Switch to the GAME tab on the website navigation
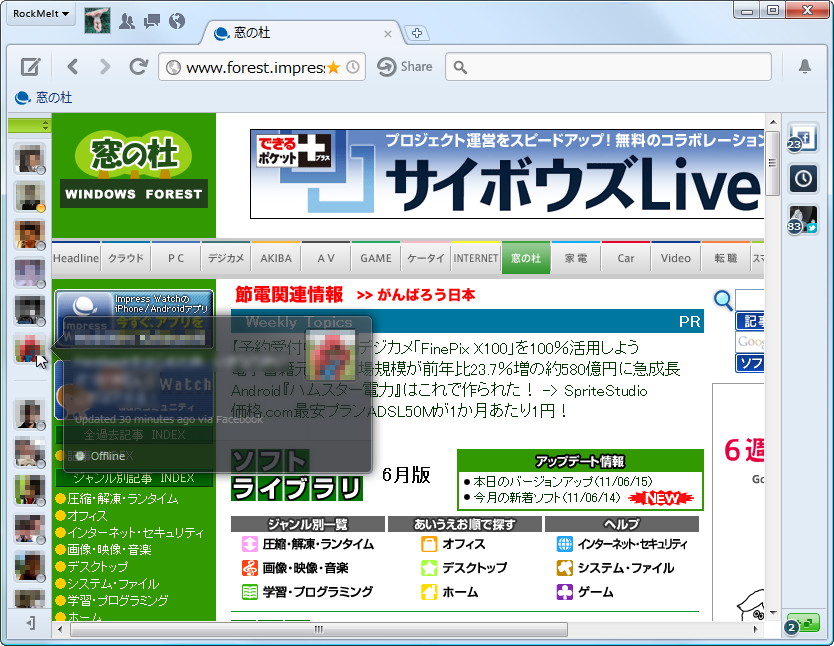This screenshot has width=834, height=646. 375,257
